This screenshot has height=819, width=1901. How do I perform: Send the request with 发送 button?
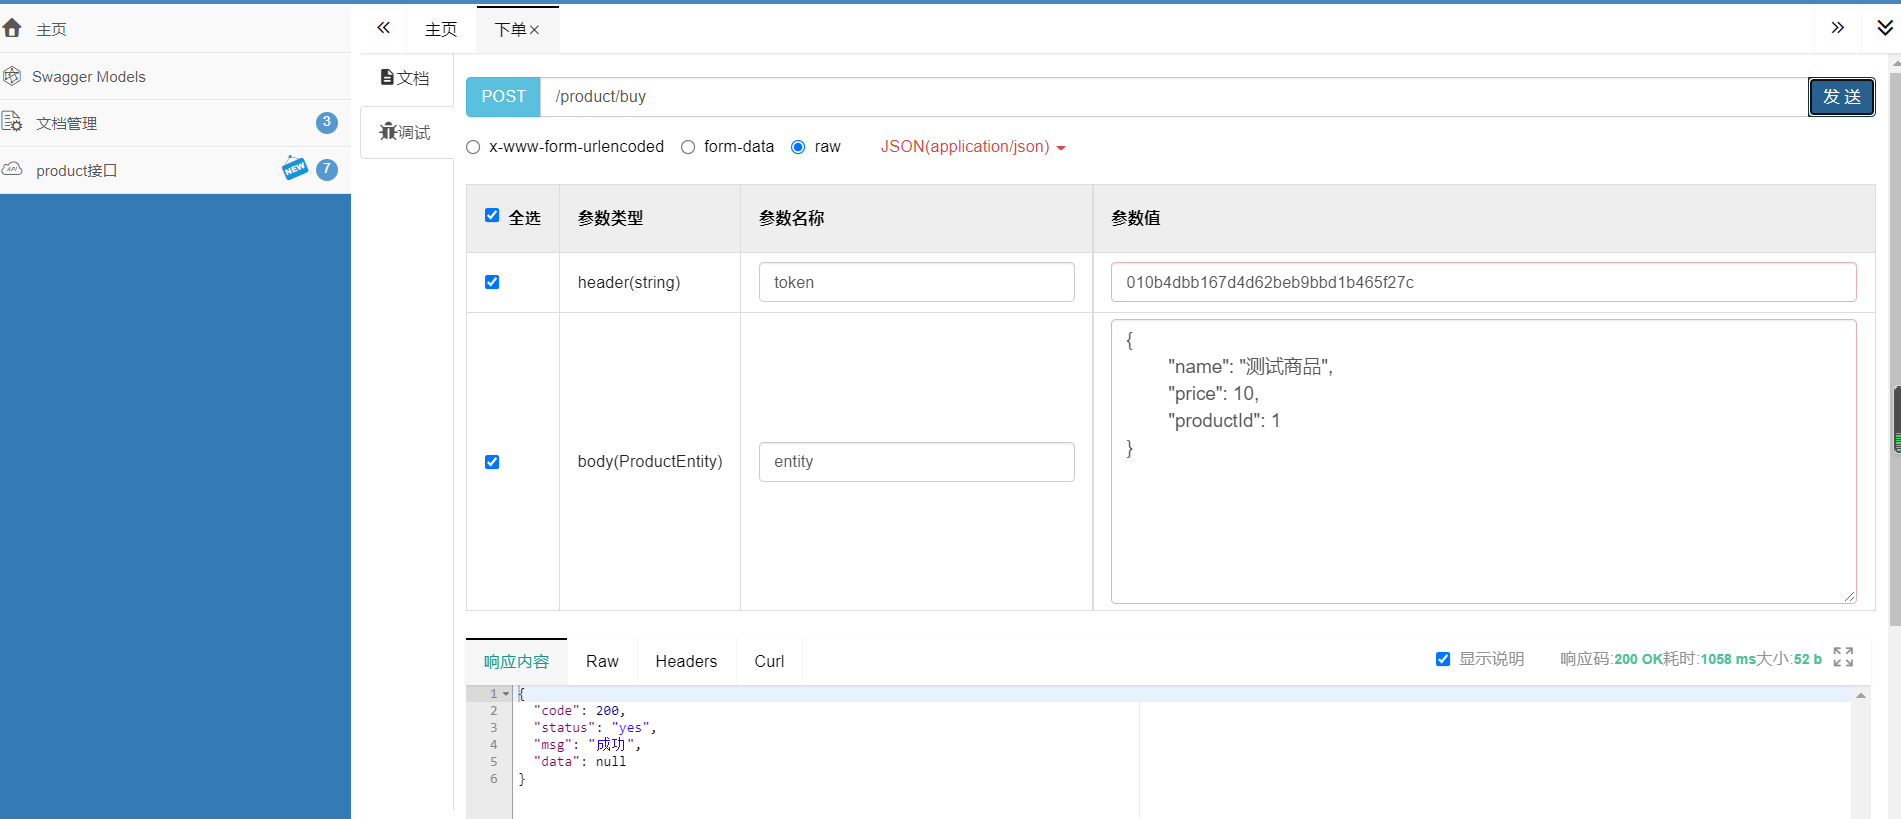click(x=1841, y=97)
